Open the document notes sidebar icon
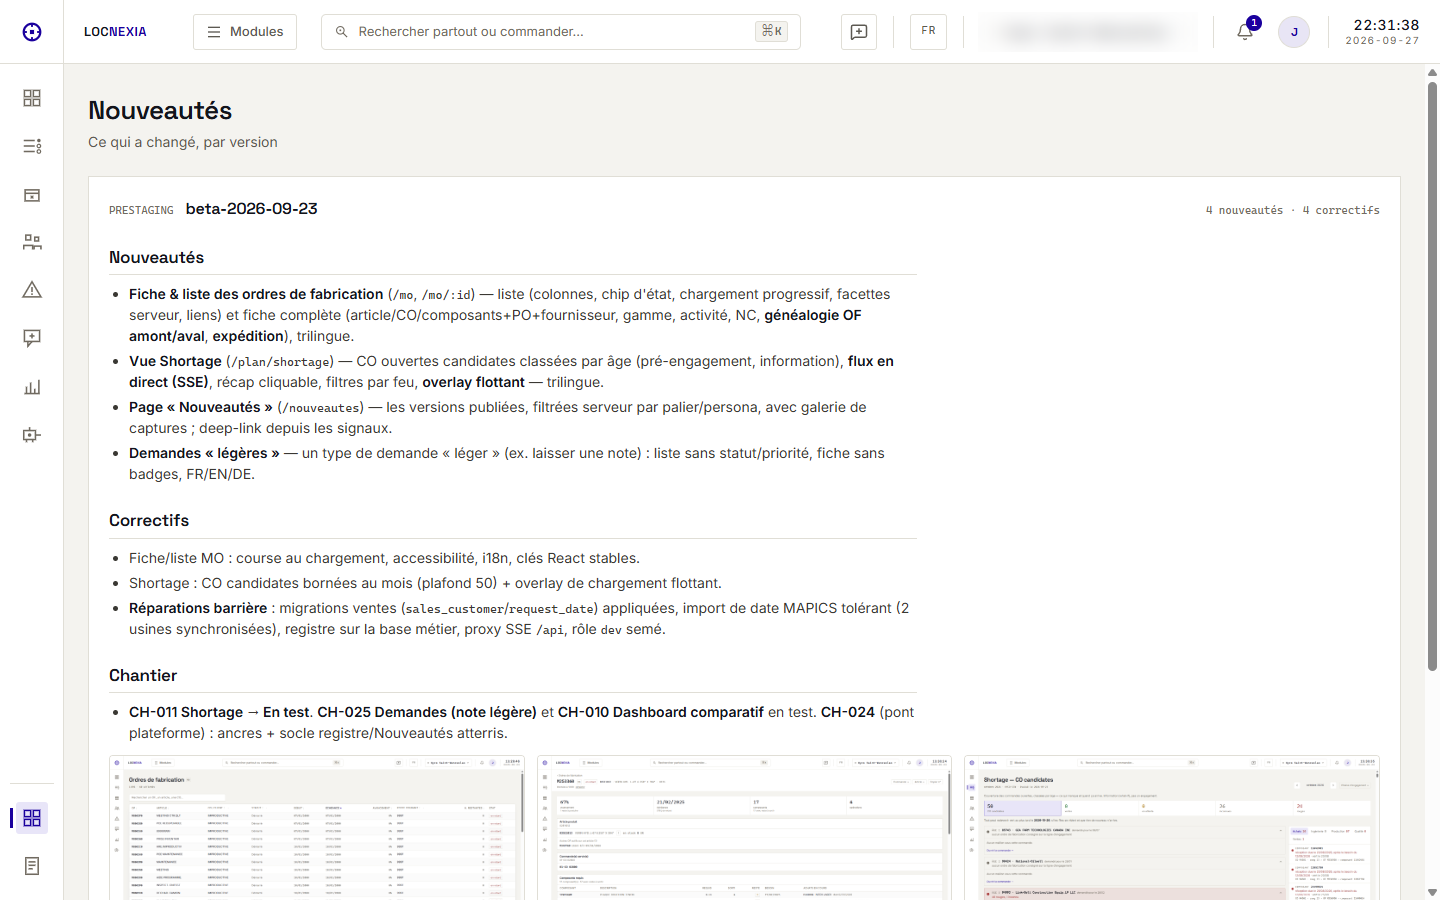 (32, 866)
